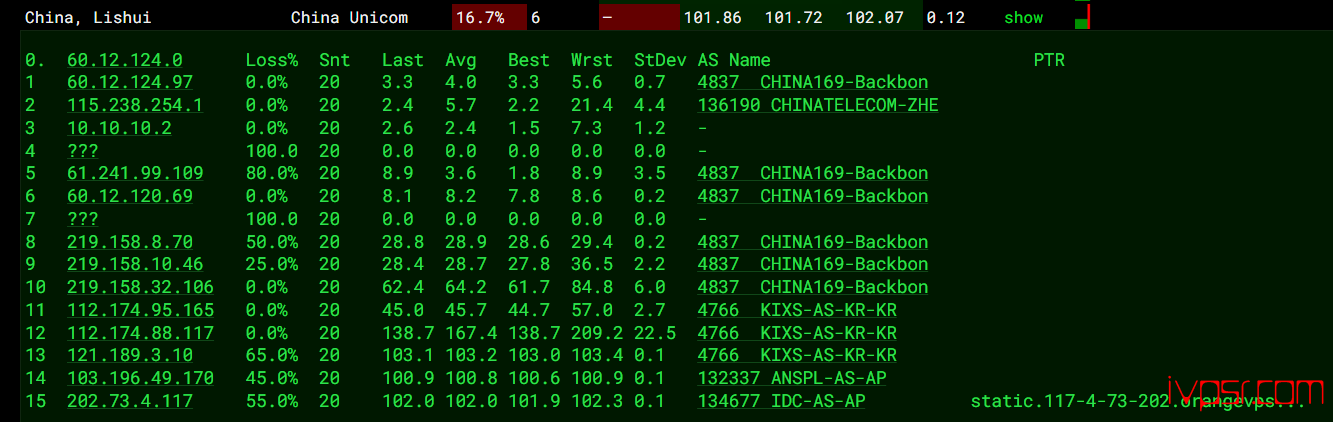This screenshot has width=1333, height=422.
Task: Click the 'Wrst' column header
Action: tap(592, 60)
